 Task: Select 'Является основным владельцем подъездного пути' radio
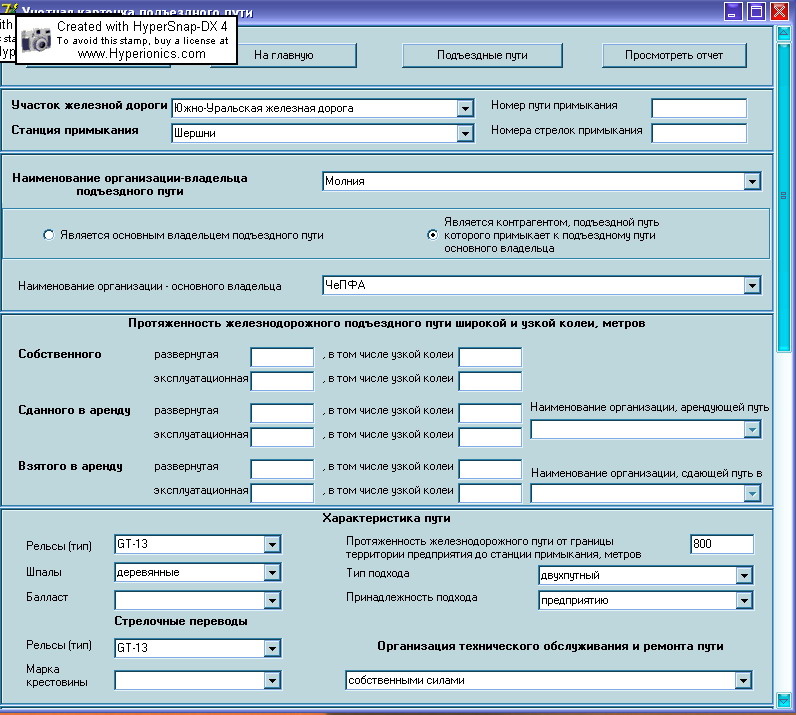pyautogui.click(x=48, y=235)
